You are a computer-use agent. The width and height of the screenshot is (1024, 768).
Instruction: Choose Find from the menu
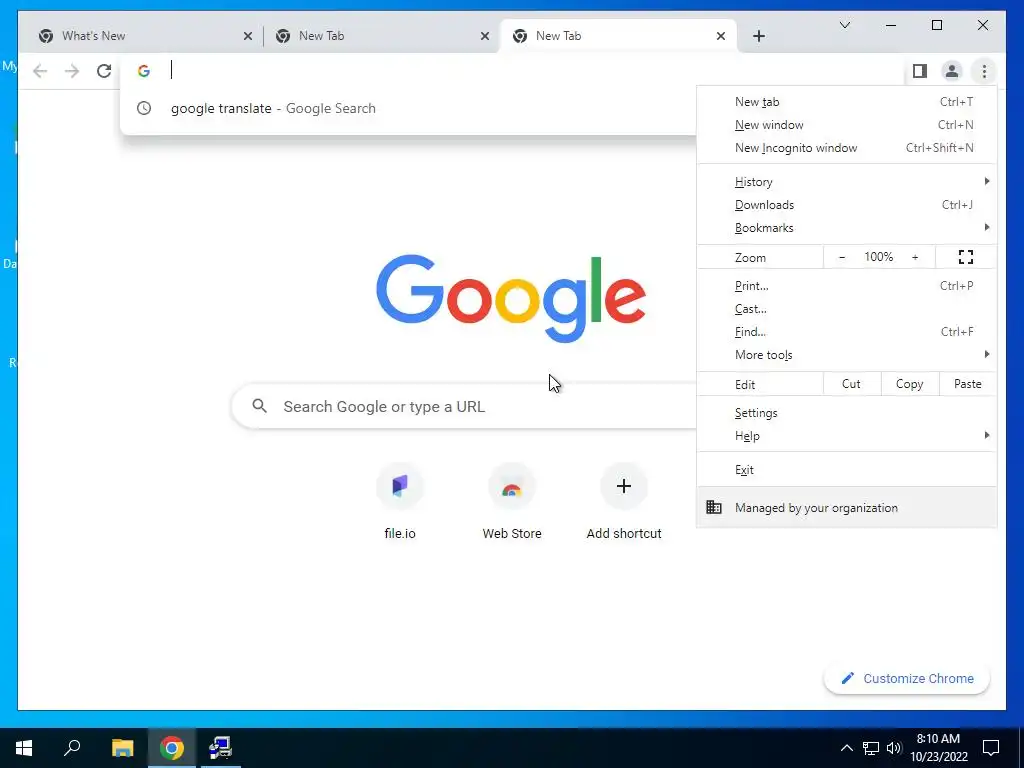tap(846, 332)
